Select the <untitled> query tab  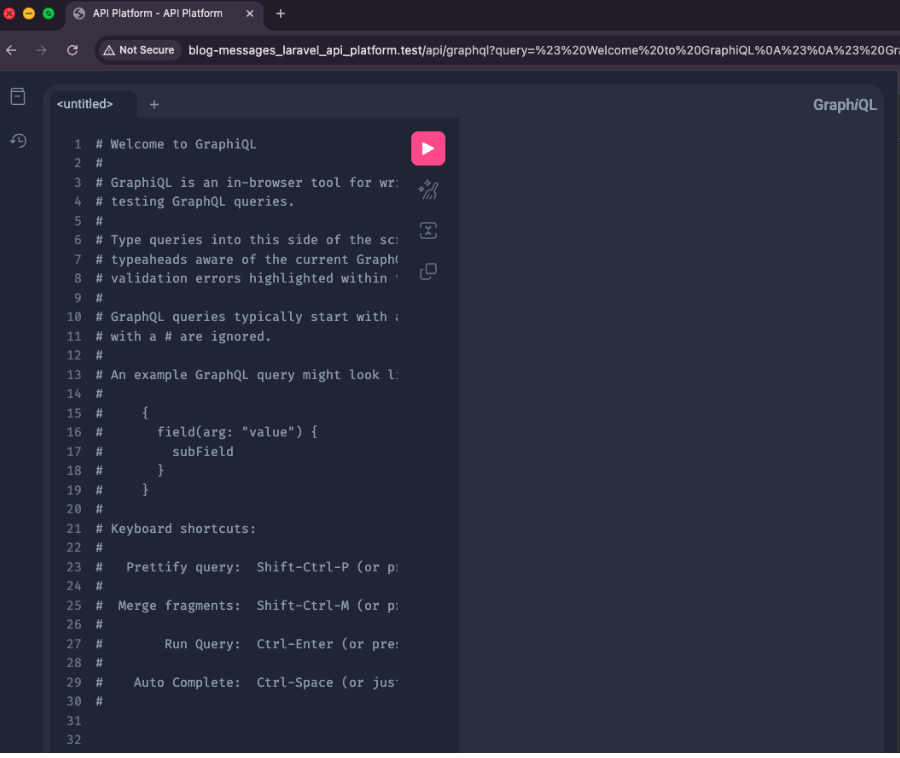(85, 104)
